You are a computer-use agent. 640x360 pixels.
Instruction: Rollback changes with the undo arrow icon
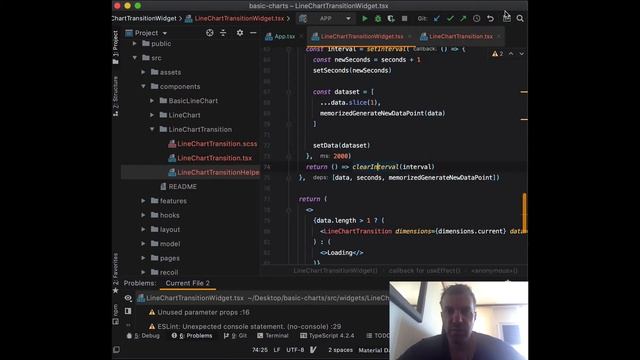coord(490,18)
